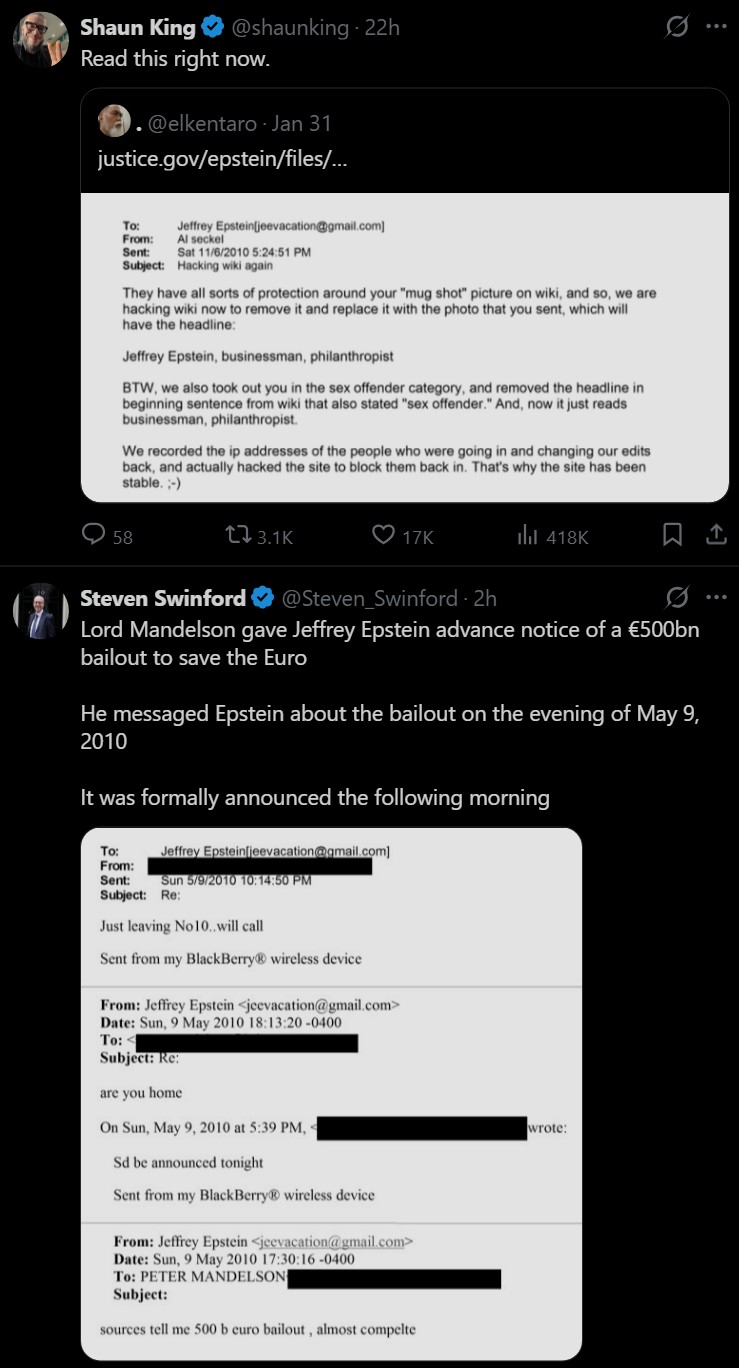
Task: Repost Shaun King's tweet
Action: click(242, 536)
